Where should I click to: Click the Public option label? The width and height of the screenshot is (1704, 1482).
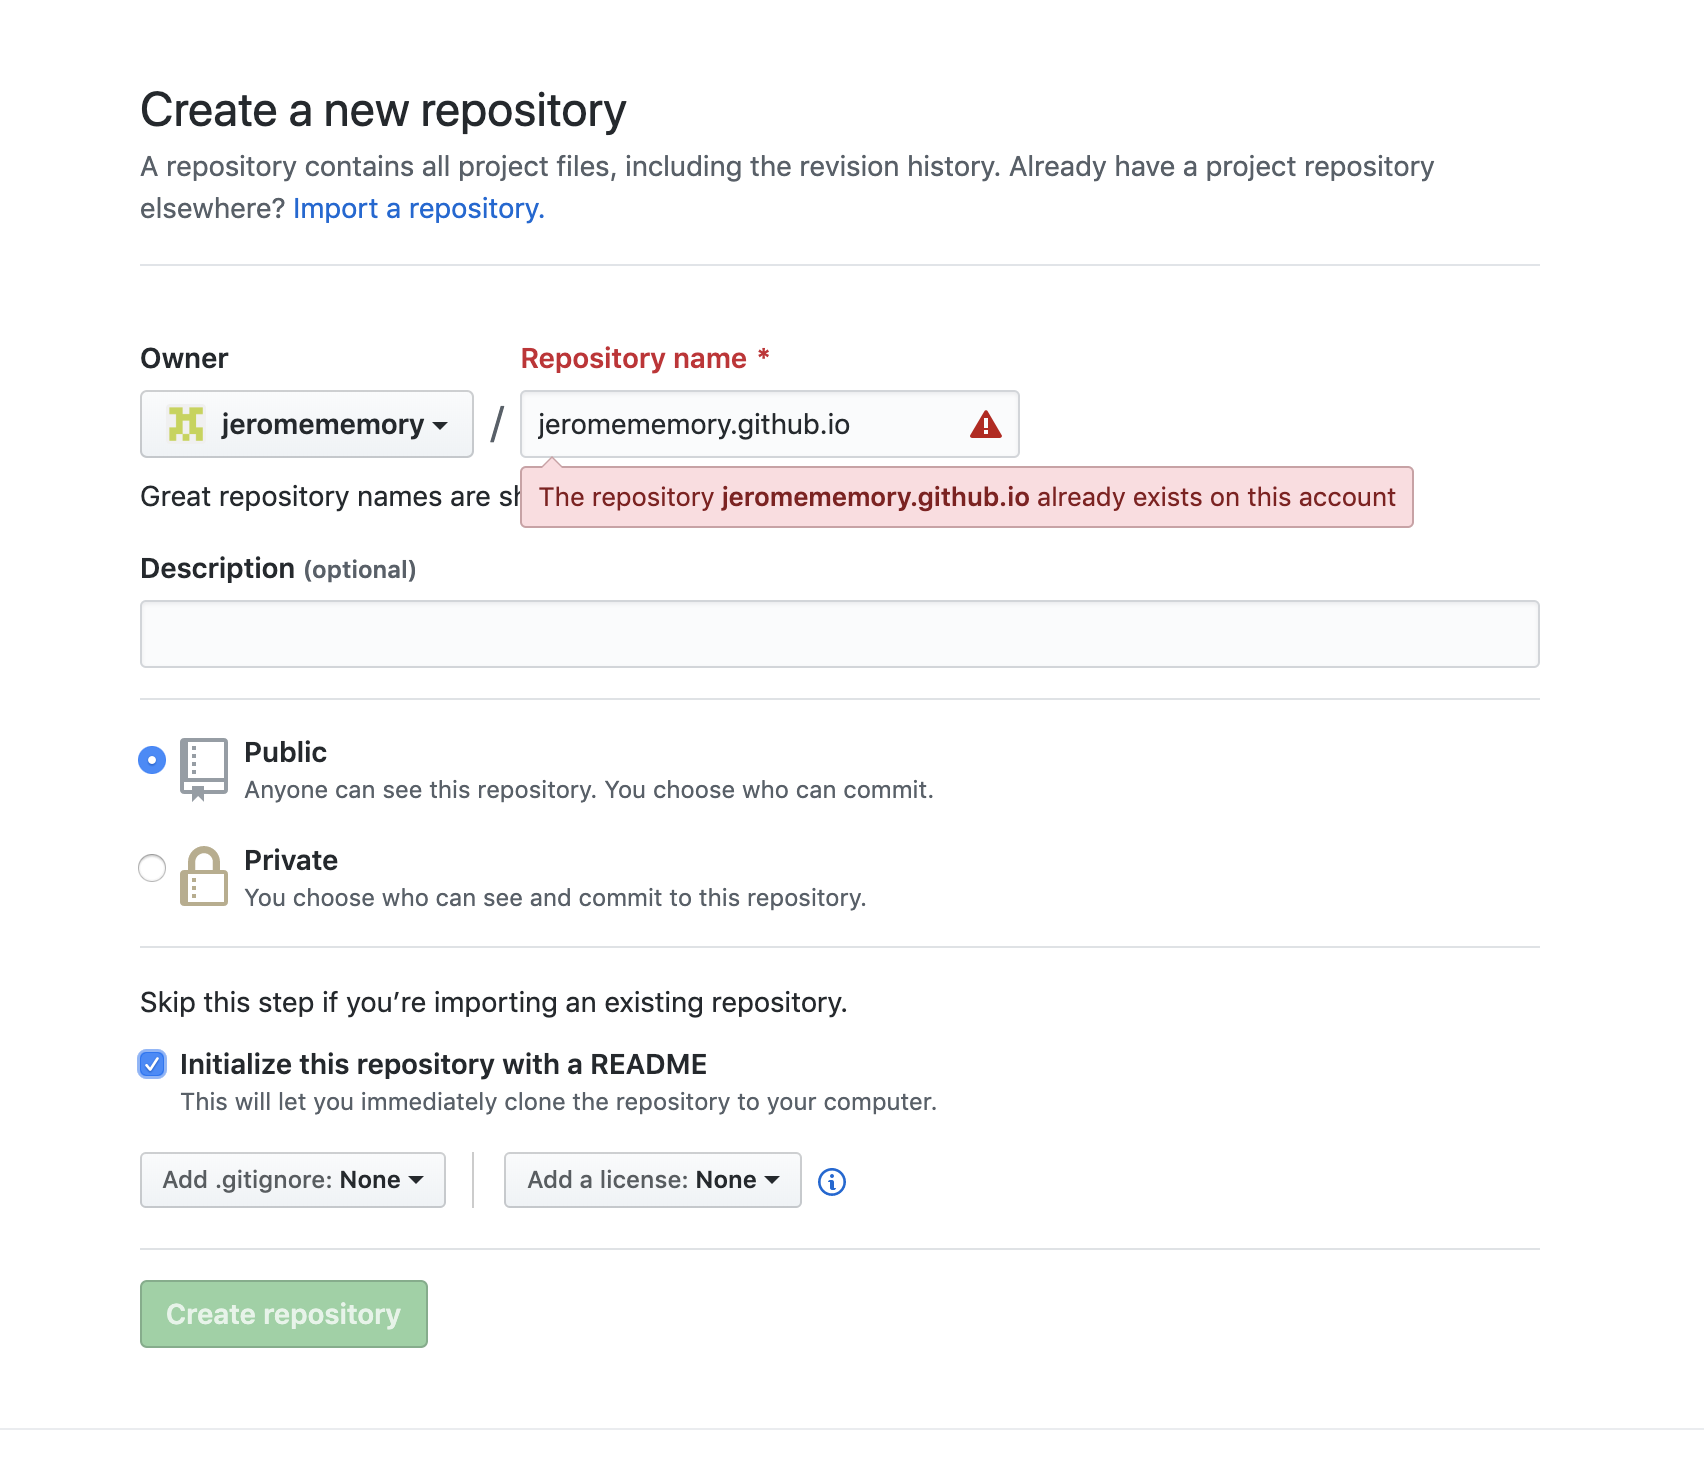(x=286, y=752)
